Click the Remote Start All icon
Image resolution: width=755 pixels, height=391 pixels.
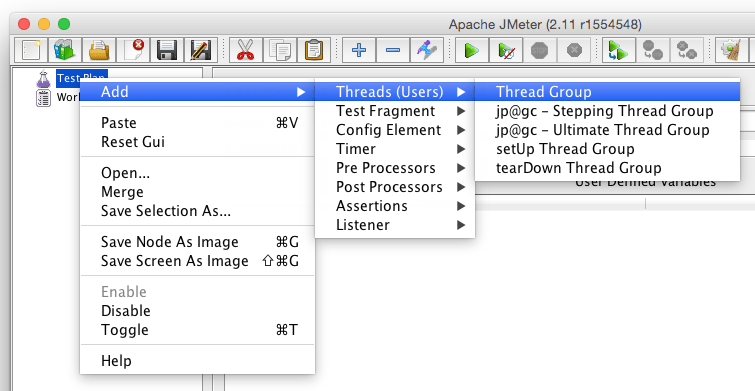coord(618,50)
